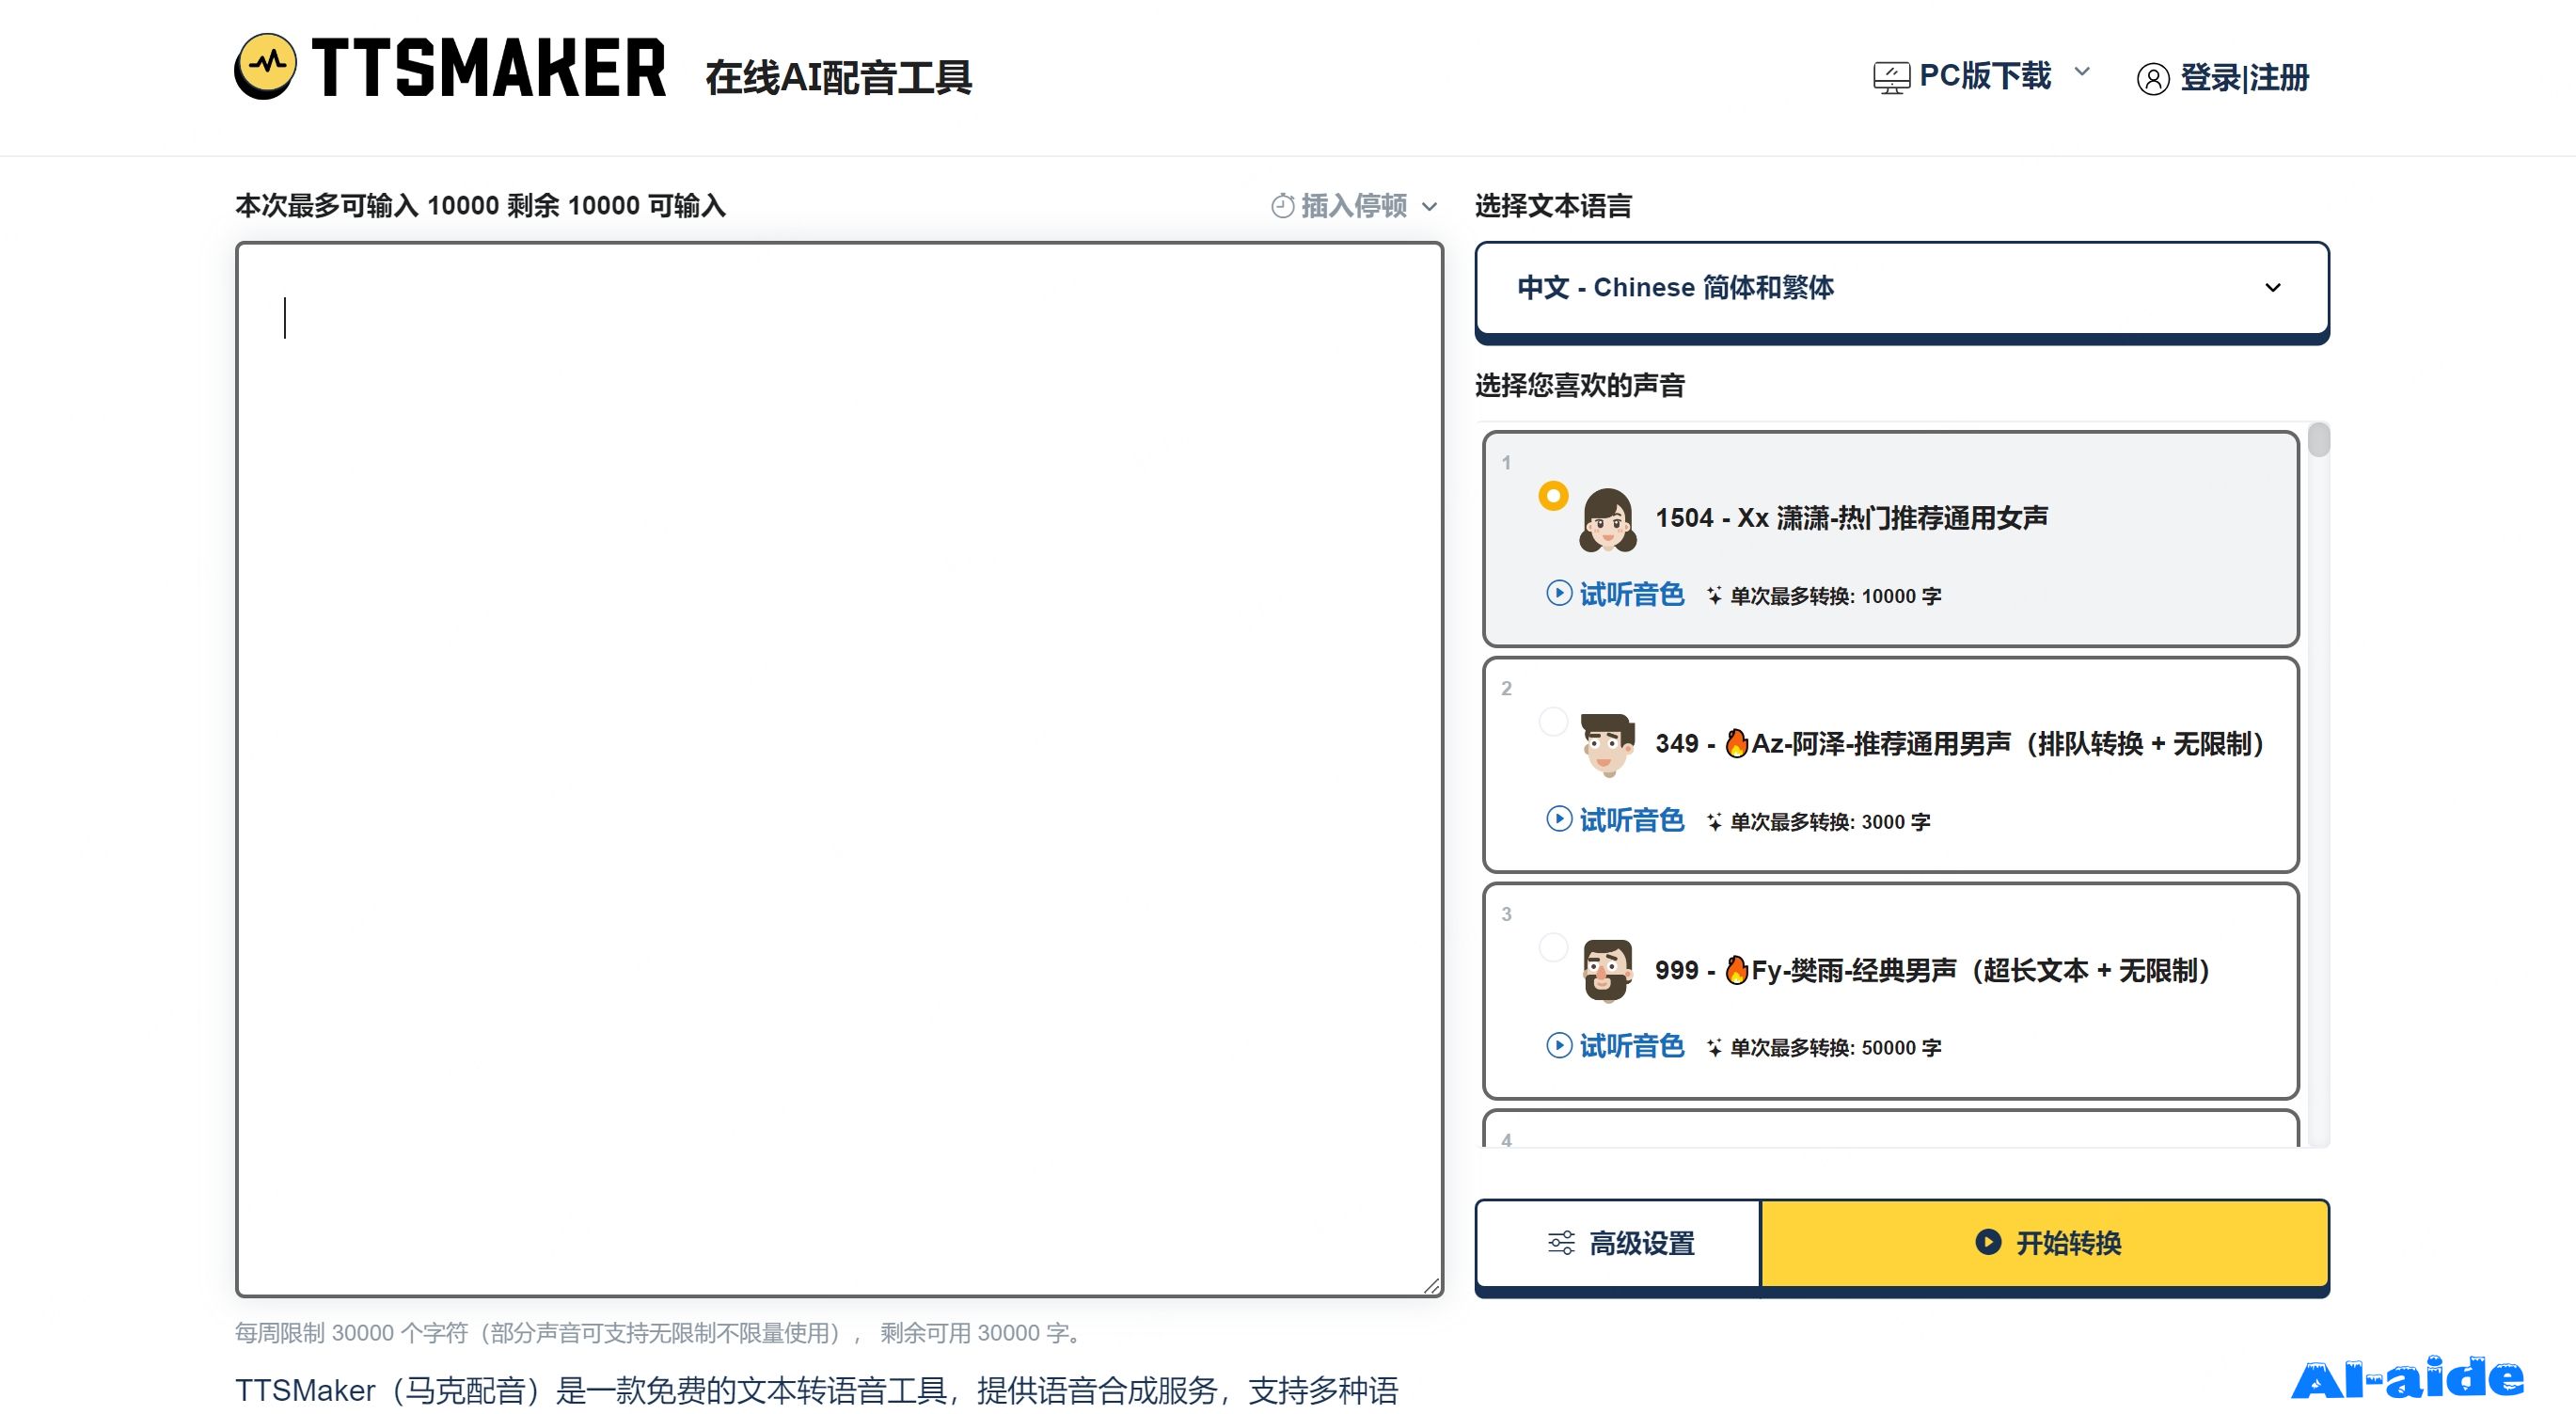
Task: Click 试听音色 link for voice 1504
Action: tap(1631, 594)
